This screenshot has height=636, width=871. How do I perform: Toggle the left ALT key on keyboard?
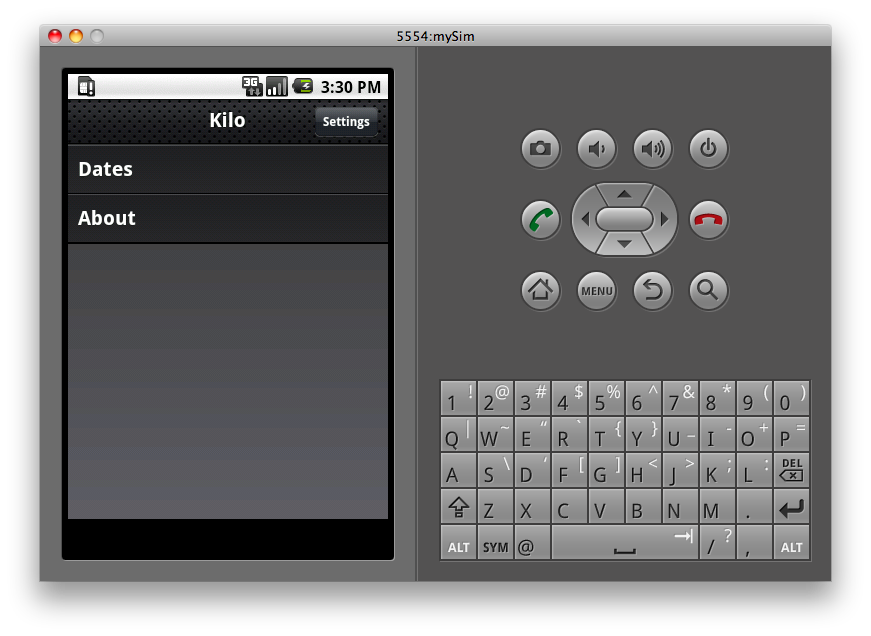pos(458,543)
